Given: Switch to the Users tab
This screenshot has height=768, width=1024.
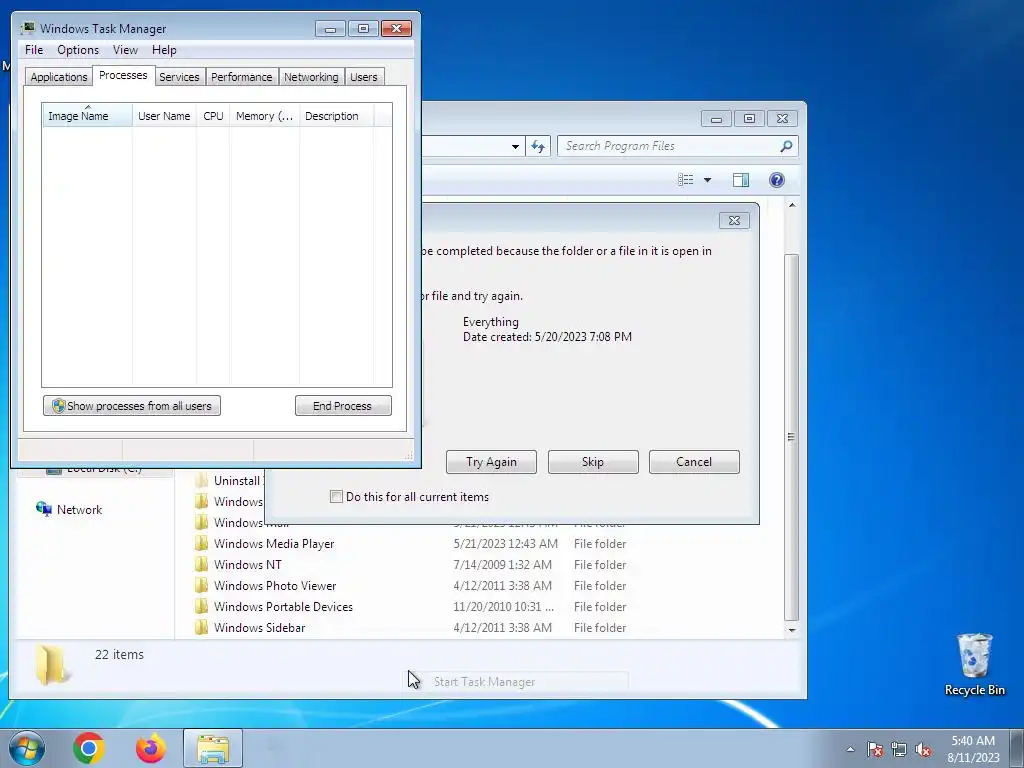Looking at the screenshot, I should [x=364, y=76].
